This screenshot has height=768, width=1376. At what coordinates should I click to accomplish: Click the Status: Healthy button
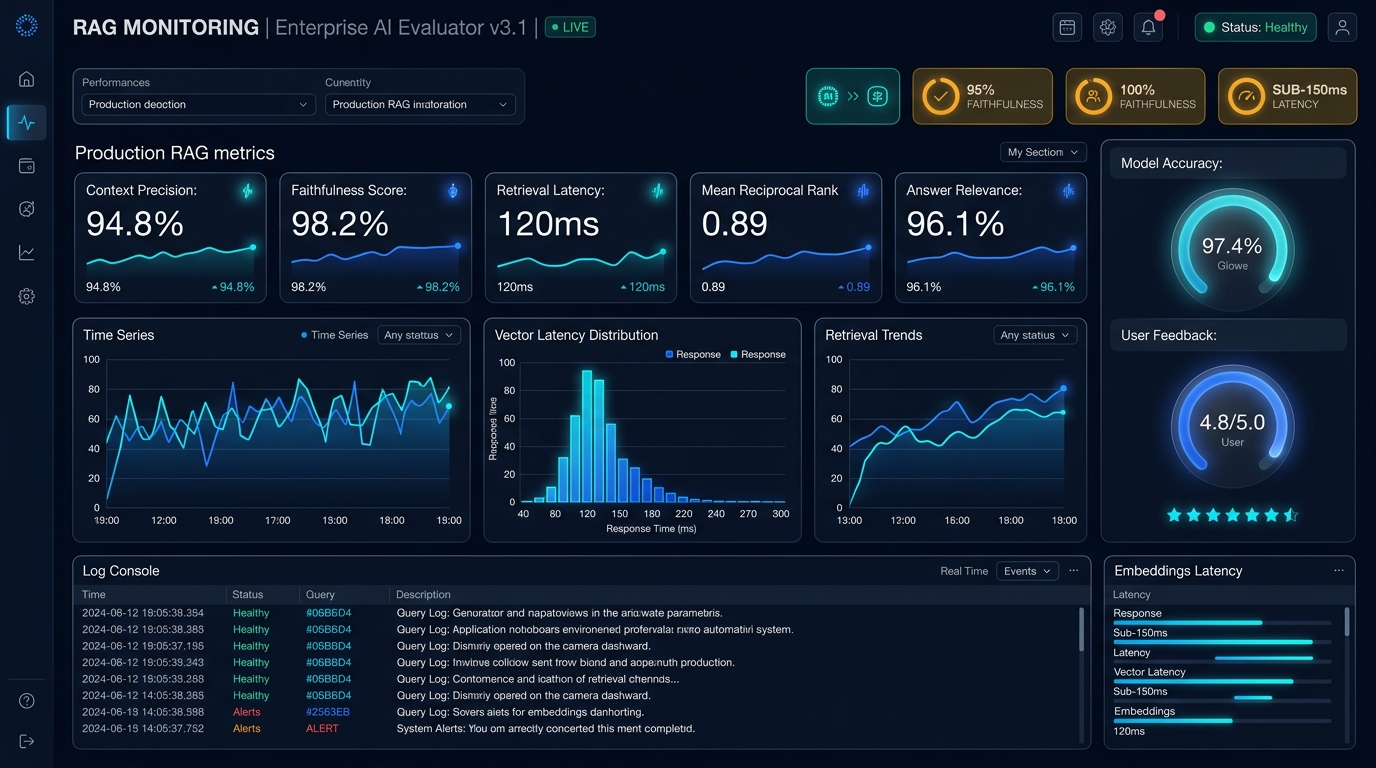(x=1256, y=27)
